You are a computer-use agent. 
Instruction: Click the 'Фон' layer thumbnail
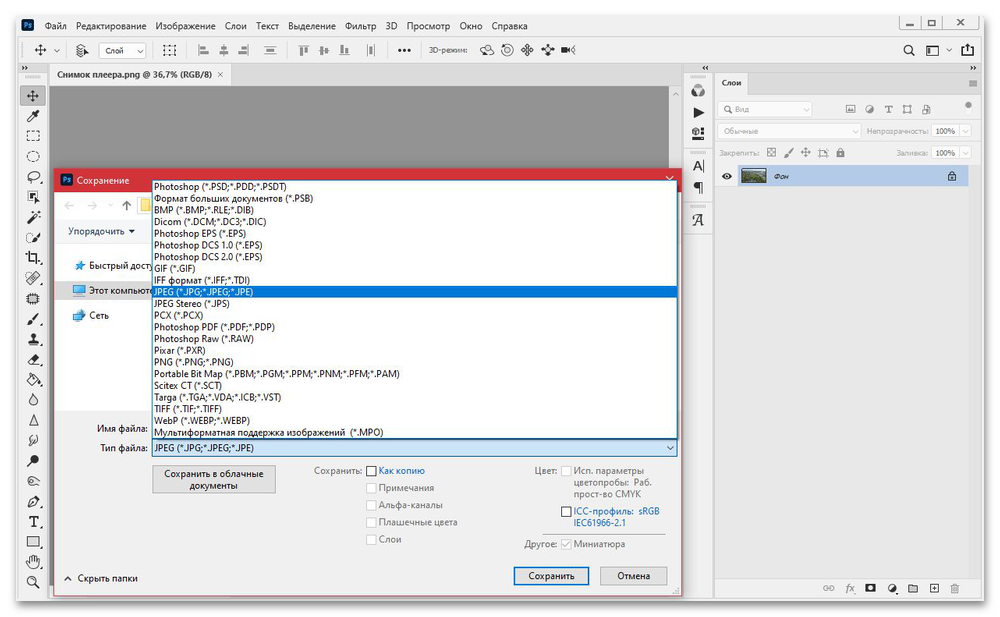click(754, 176)
